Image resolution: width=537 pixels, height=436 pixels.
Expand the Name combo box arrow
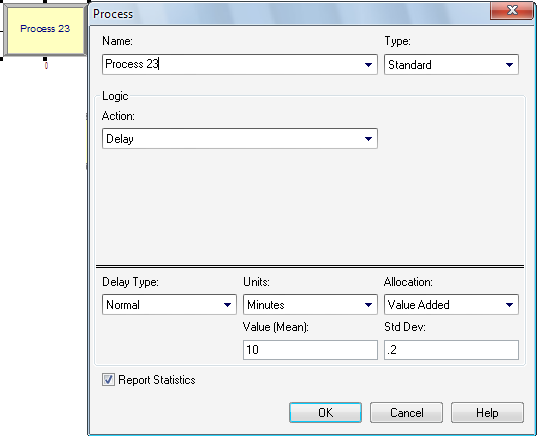tap(368, 64)
